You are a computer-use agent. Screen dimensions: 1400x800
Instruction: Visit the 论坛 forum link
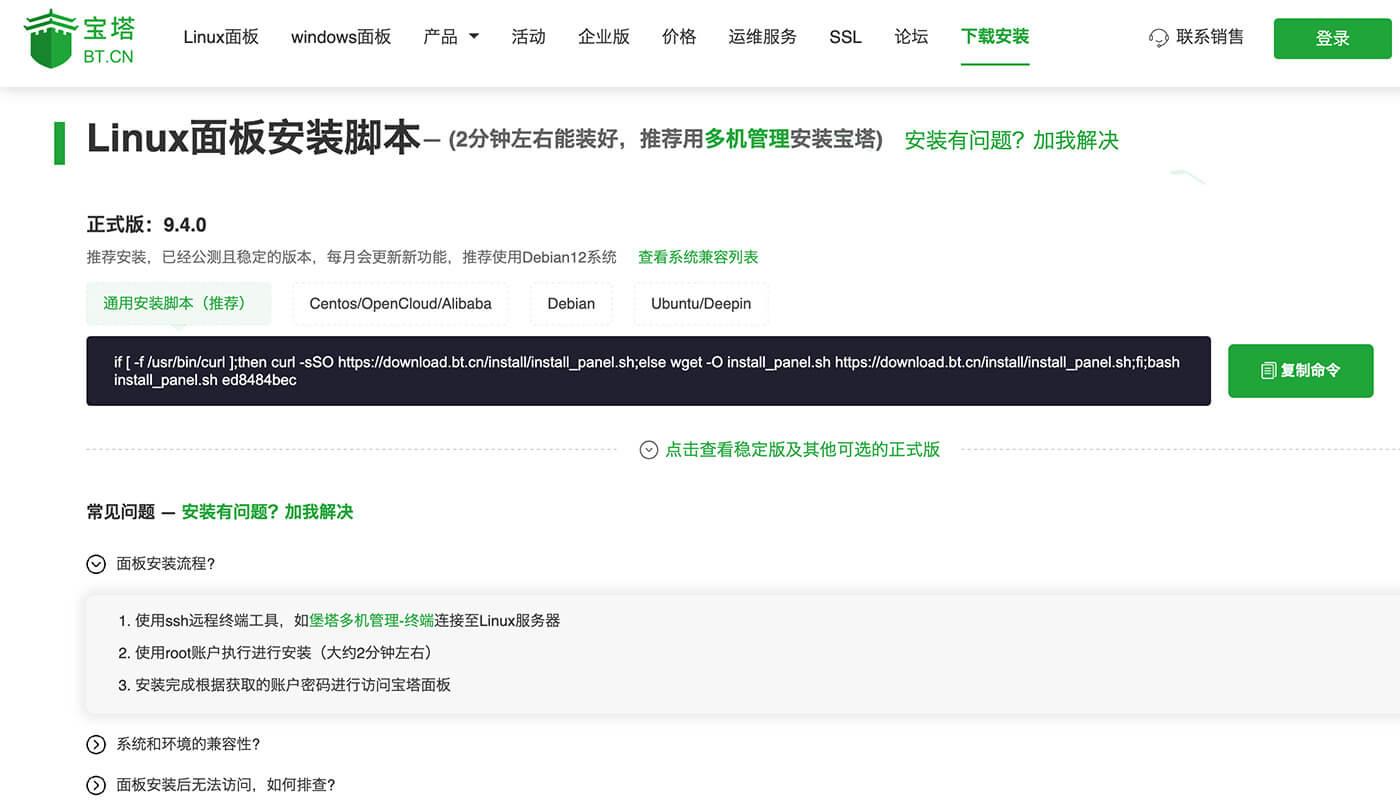911,37
